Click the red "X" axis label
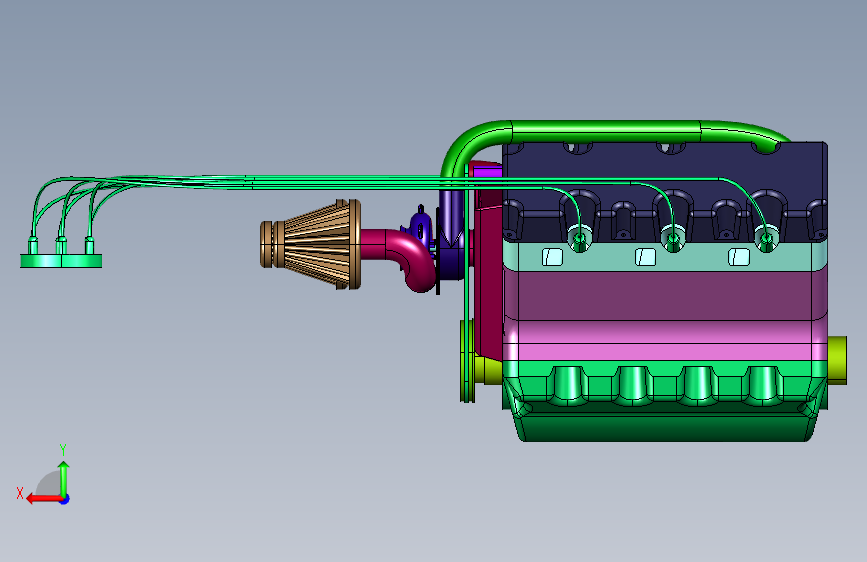 [x=20, y=493]
